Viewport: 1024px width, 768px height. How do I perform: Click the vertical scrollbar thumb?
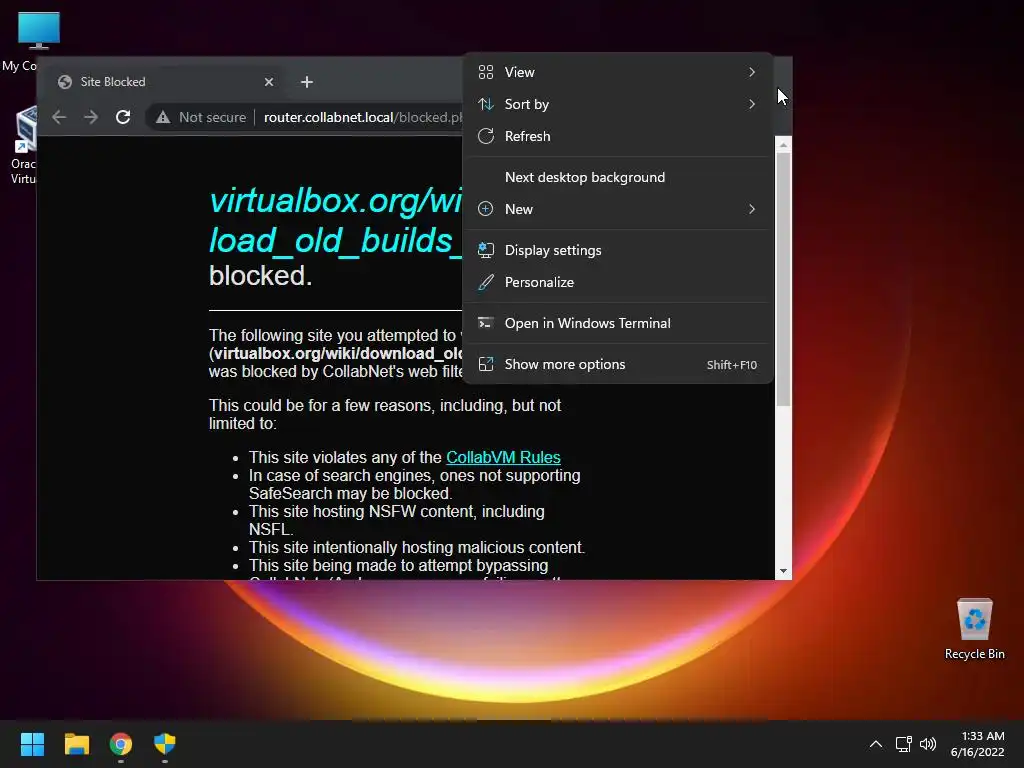coord(783,279)
